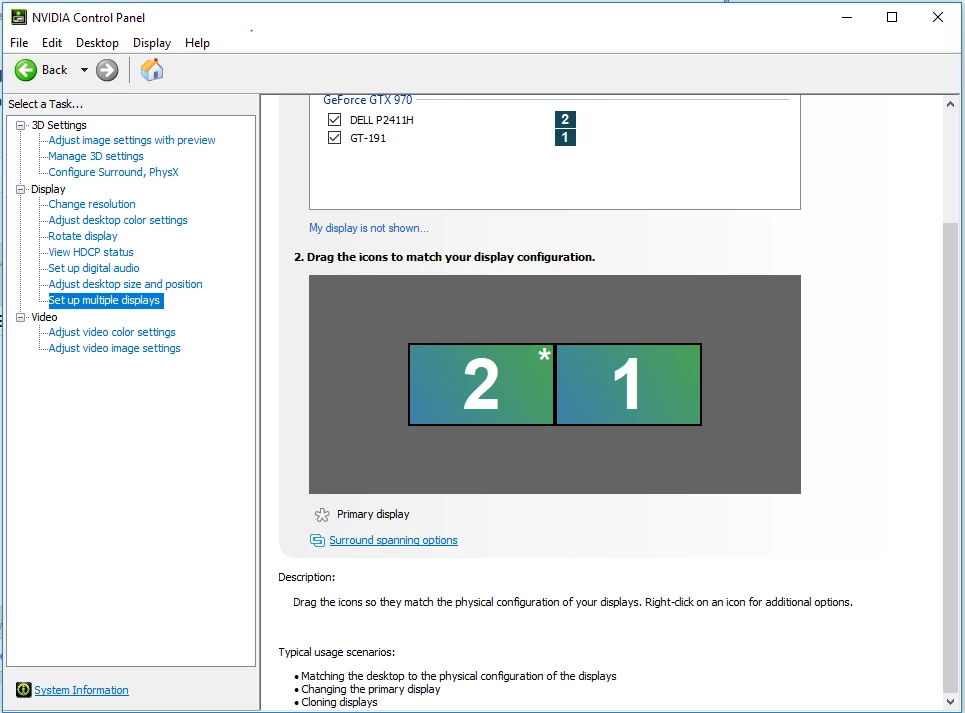This screenshot has width=965, height=713.
Task: Select Adjust video color settings
Action: pyautogui.click(x=112, y=332)
